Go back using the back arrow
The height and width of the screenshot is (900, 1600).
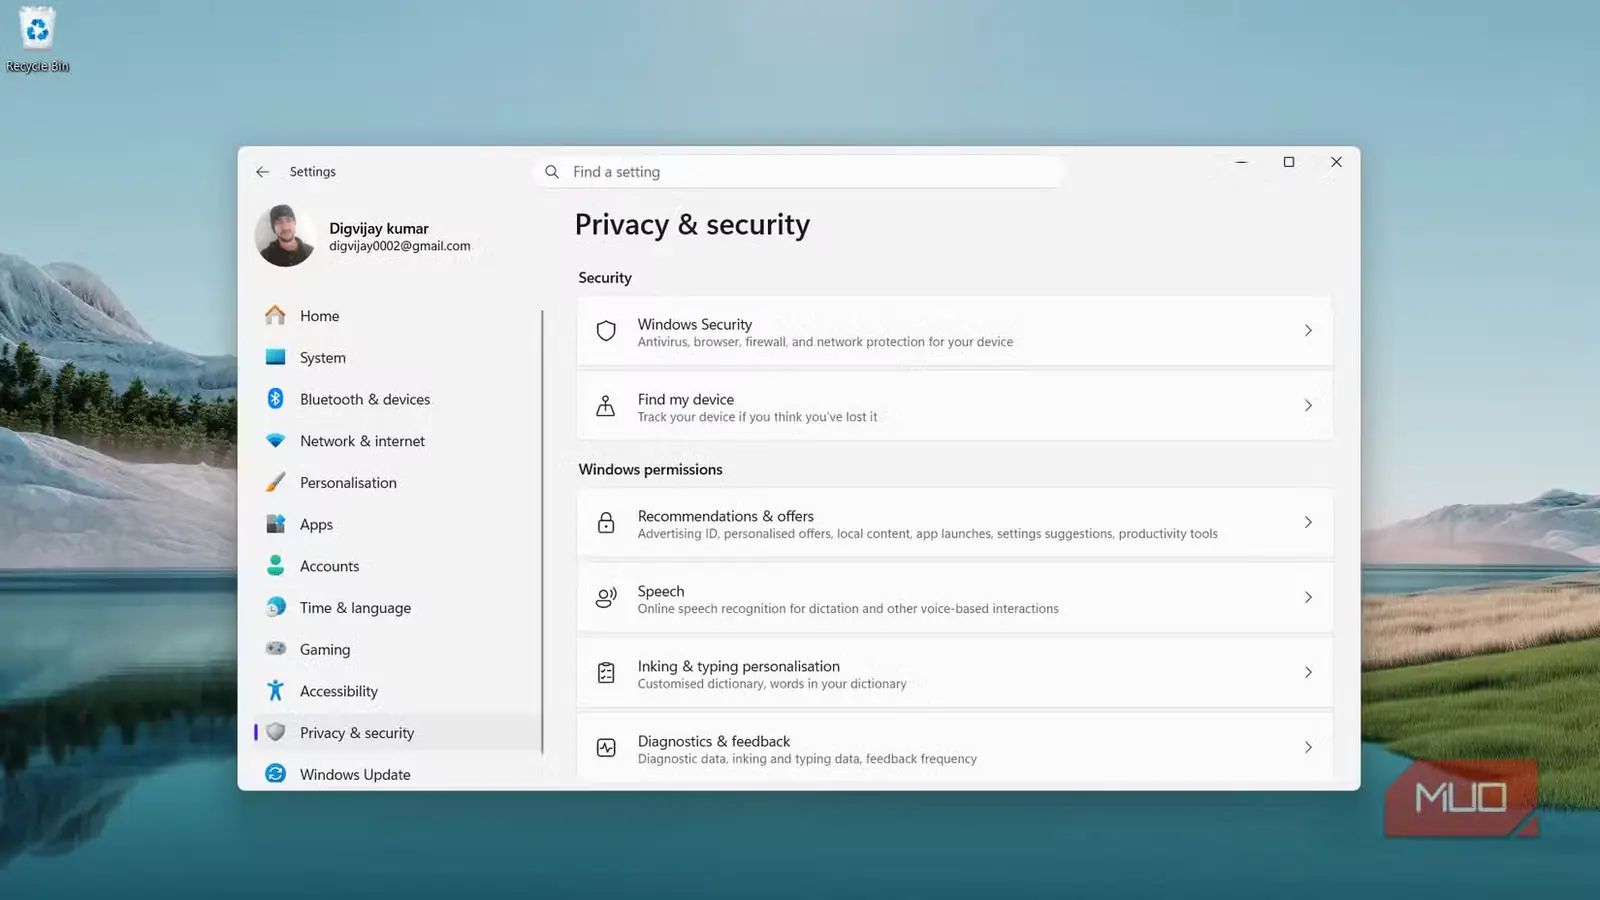pos(262,172)
